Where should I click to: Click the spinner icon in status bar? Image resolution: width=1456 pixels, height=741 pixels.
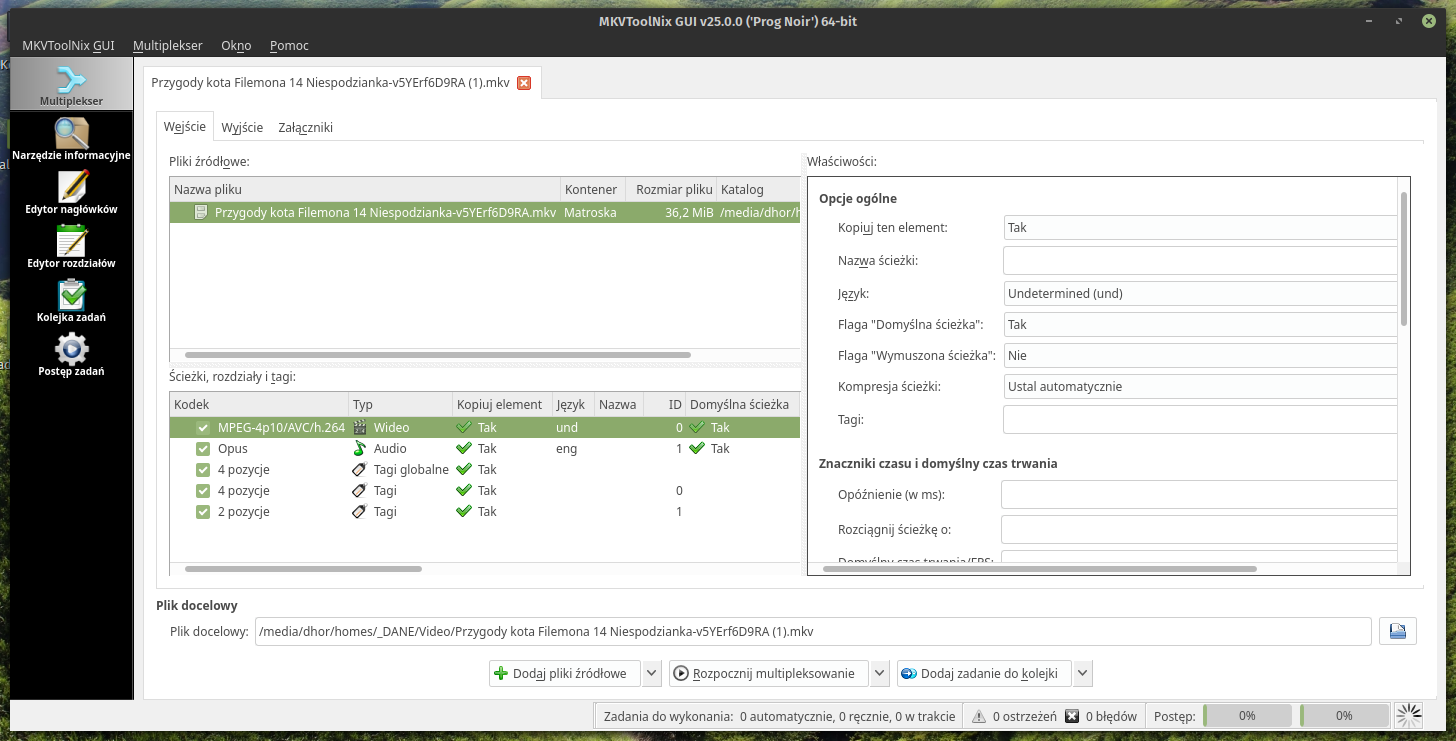[1410, 715]
